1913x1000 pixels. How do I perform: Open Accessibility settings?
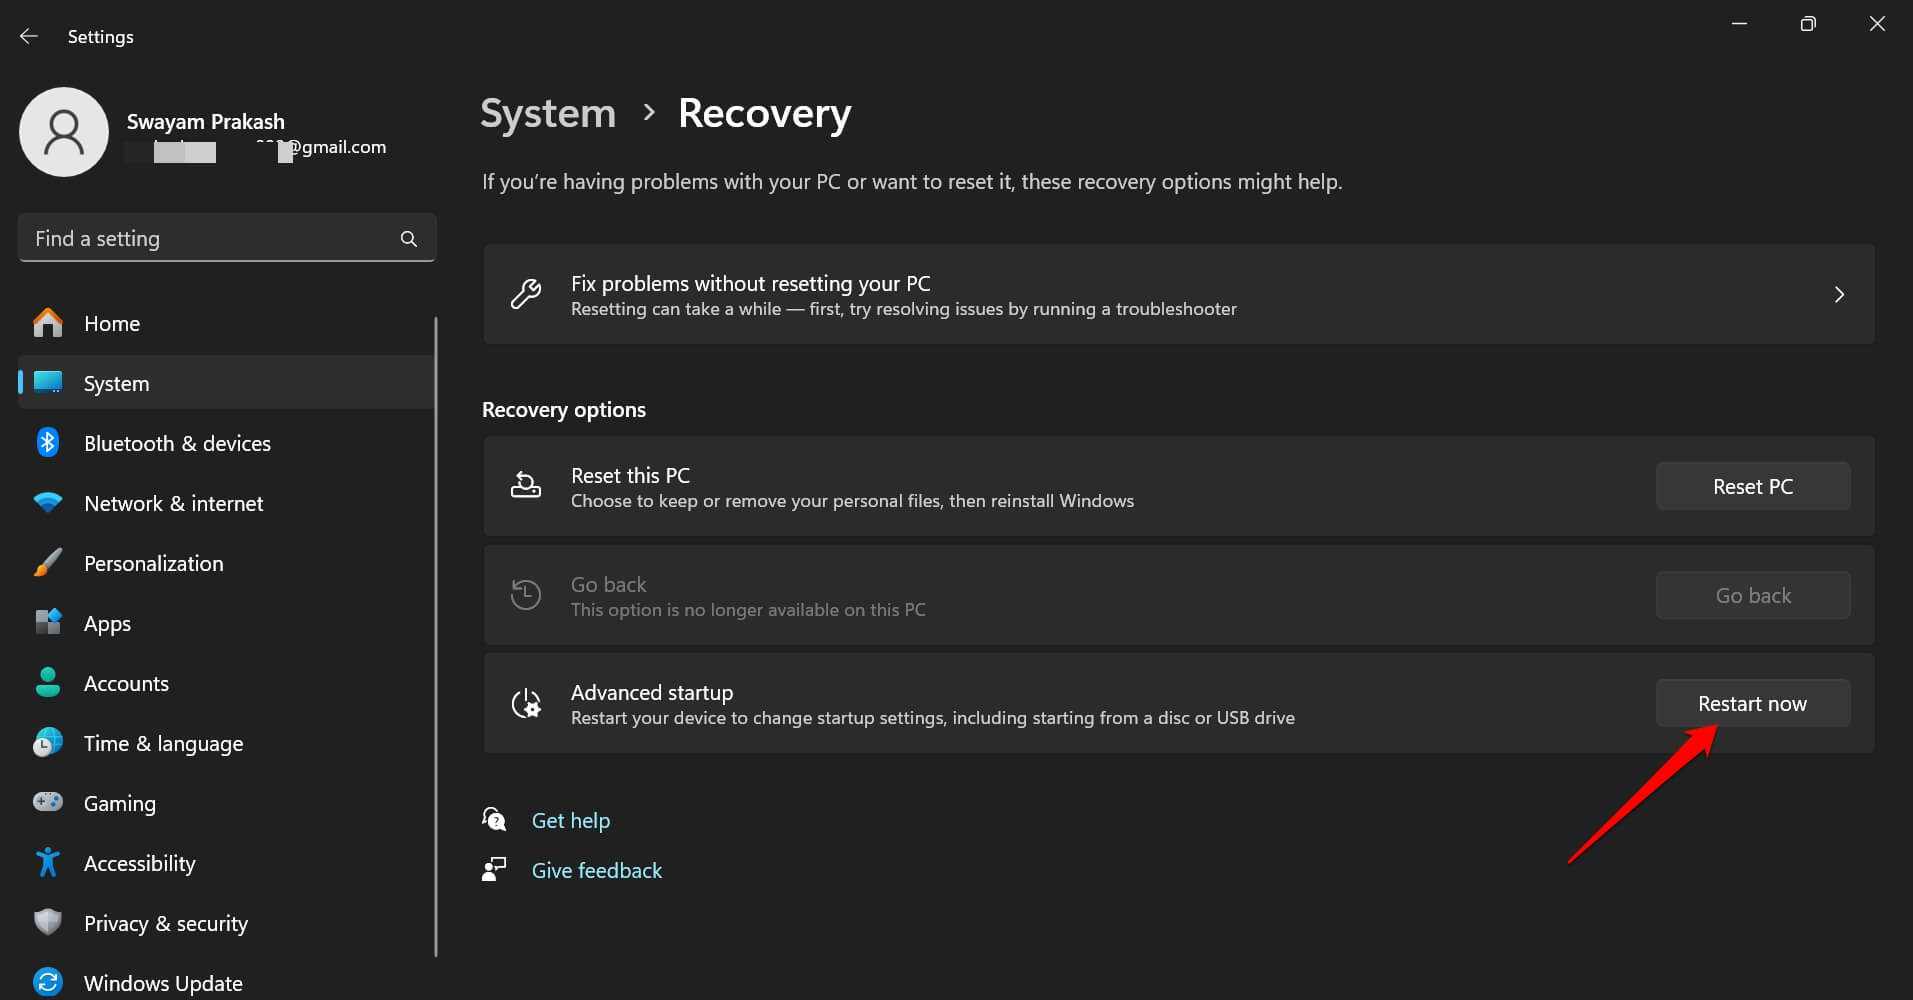pos(227,863)
